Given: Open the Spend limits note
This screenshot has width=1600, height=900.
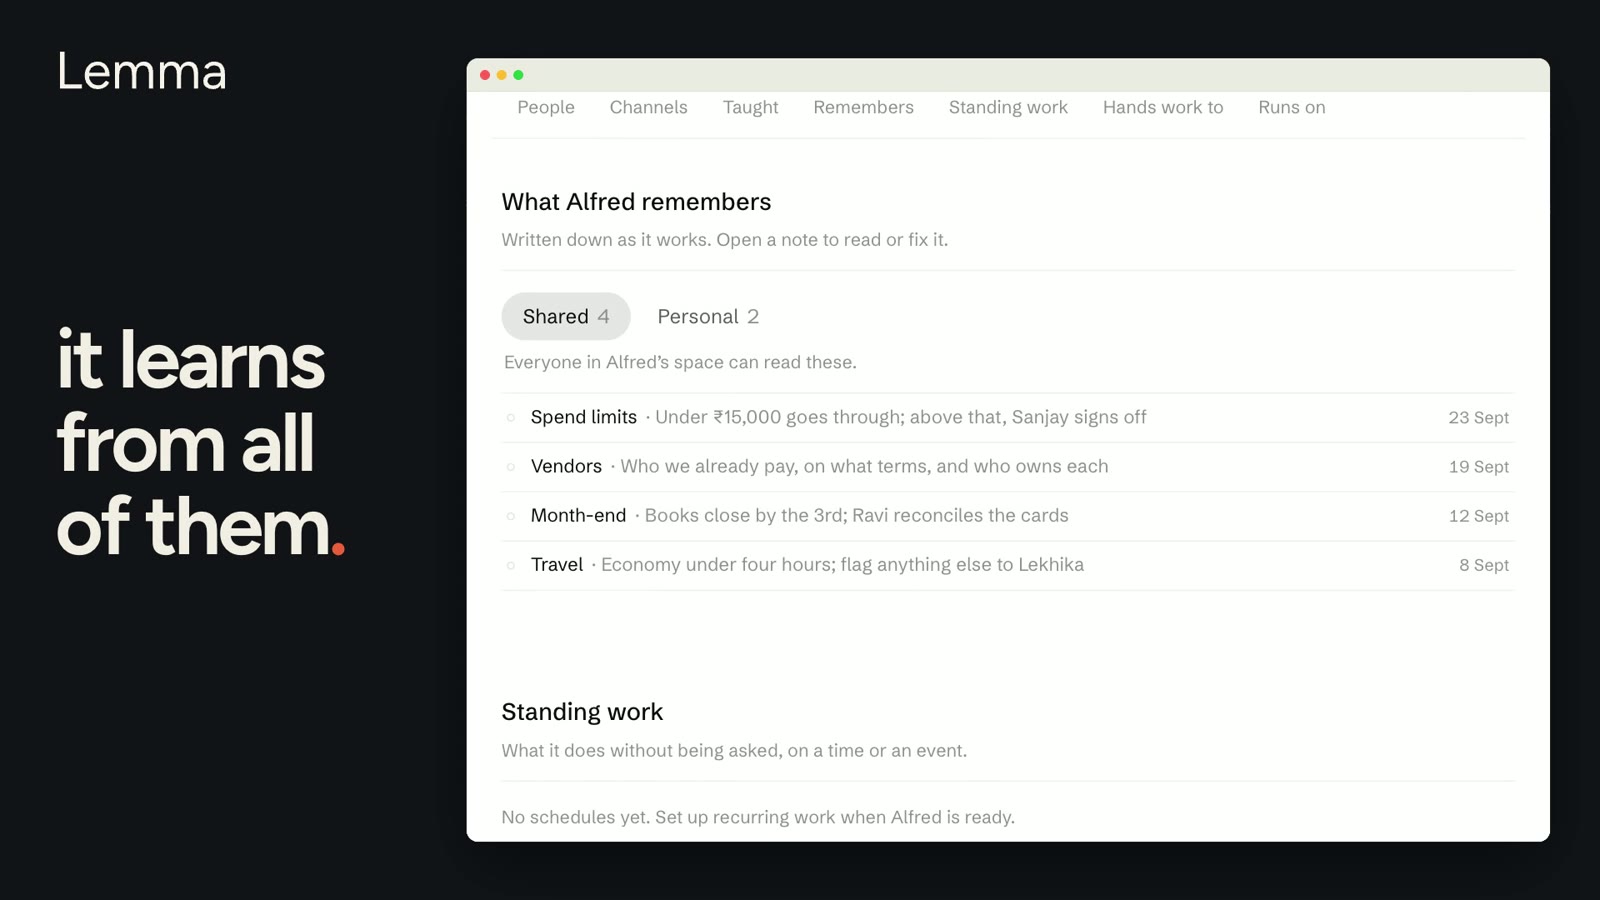Looking at the screenshot, I should (x=1008, y=417).
